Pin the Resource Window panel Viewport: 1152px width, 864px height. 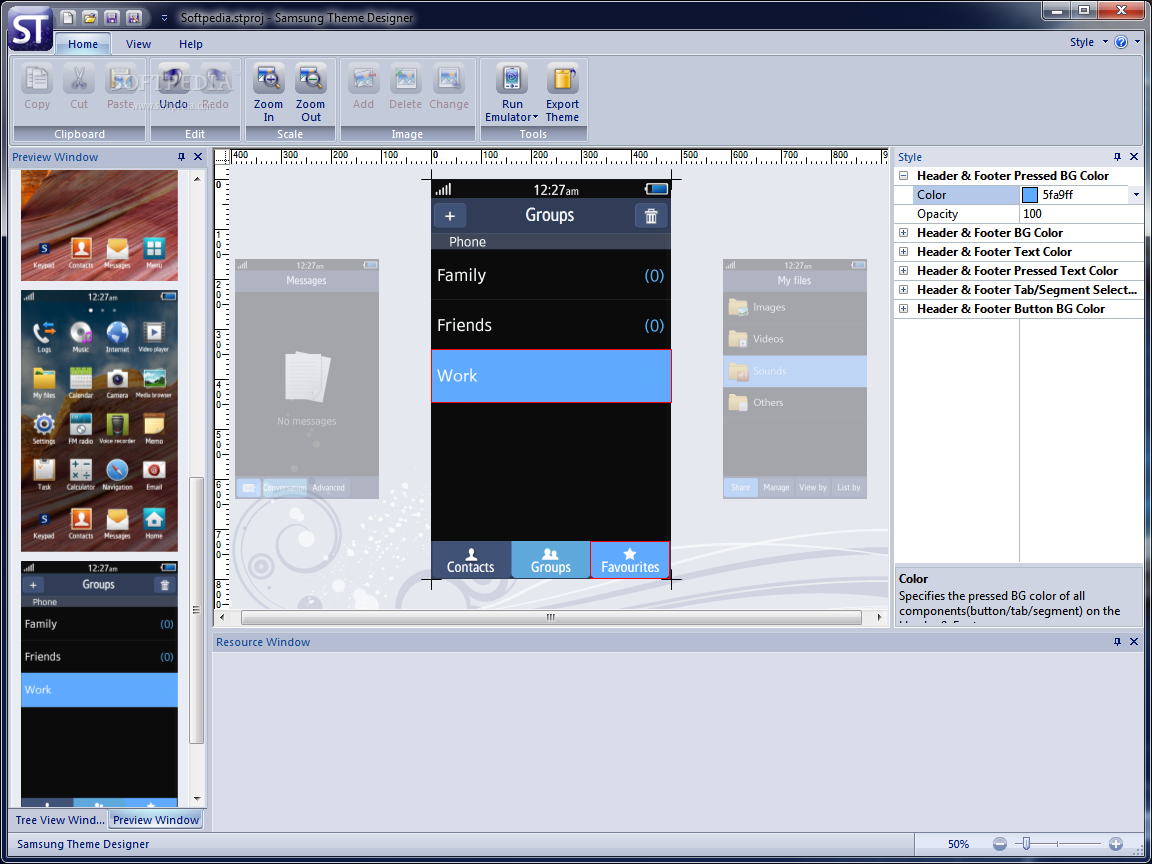coord(1117,641)
